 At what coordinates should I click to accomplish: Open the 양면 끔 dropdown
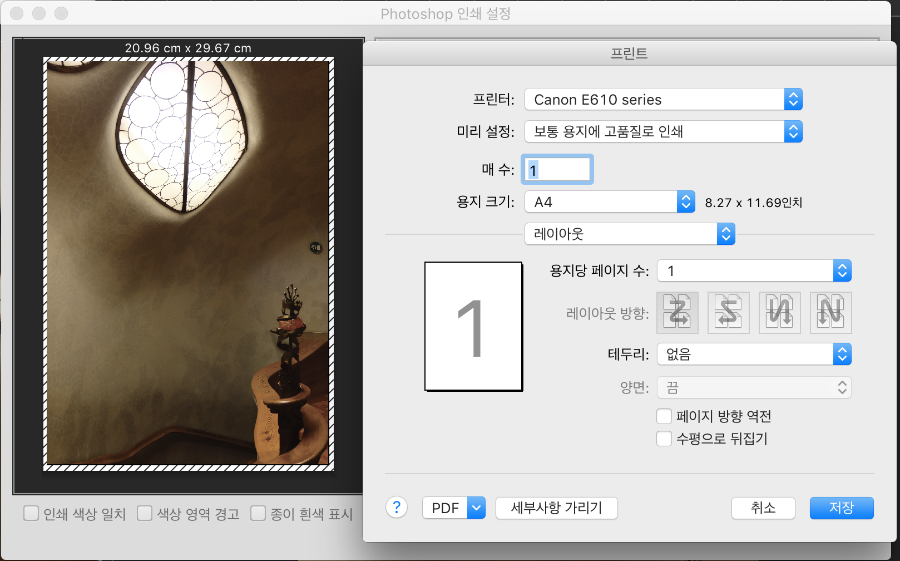click(754, 388)
